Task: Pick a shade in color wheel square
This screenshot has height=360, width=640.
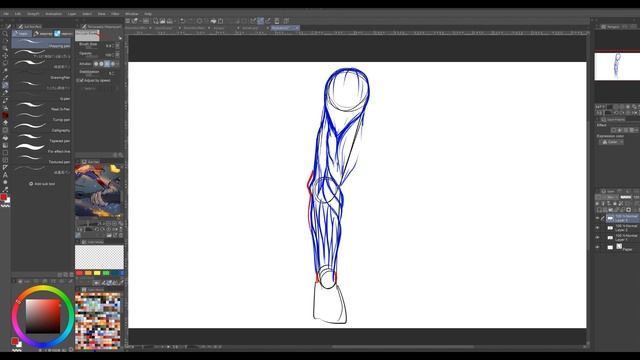Action: [43, 316]
